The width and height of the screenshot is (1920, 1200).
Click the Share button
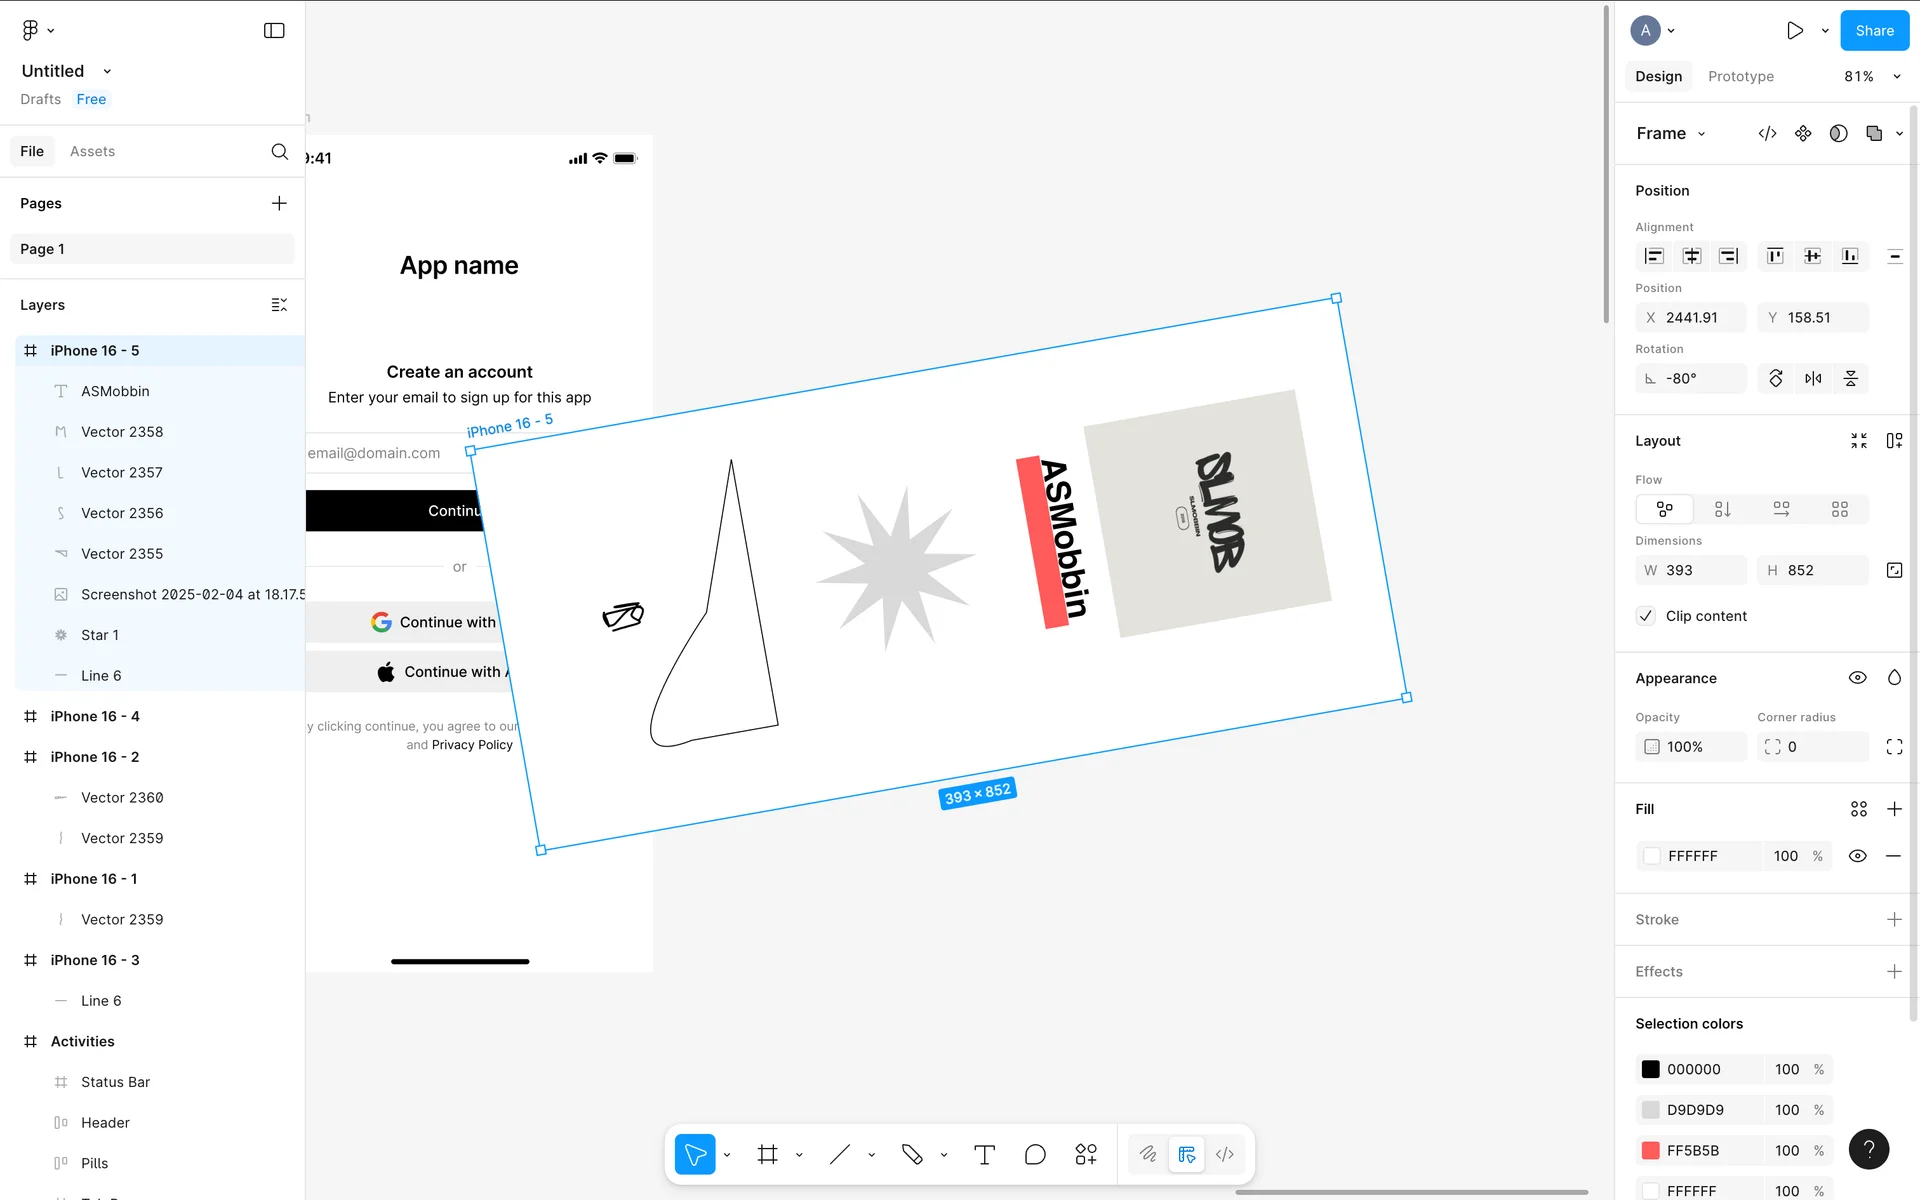click(1874, 31)
